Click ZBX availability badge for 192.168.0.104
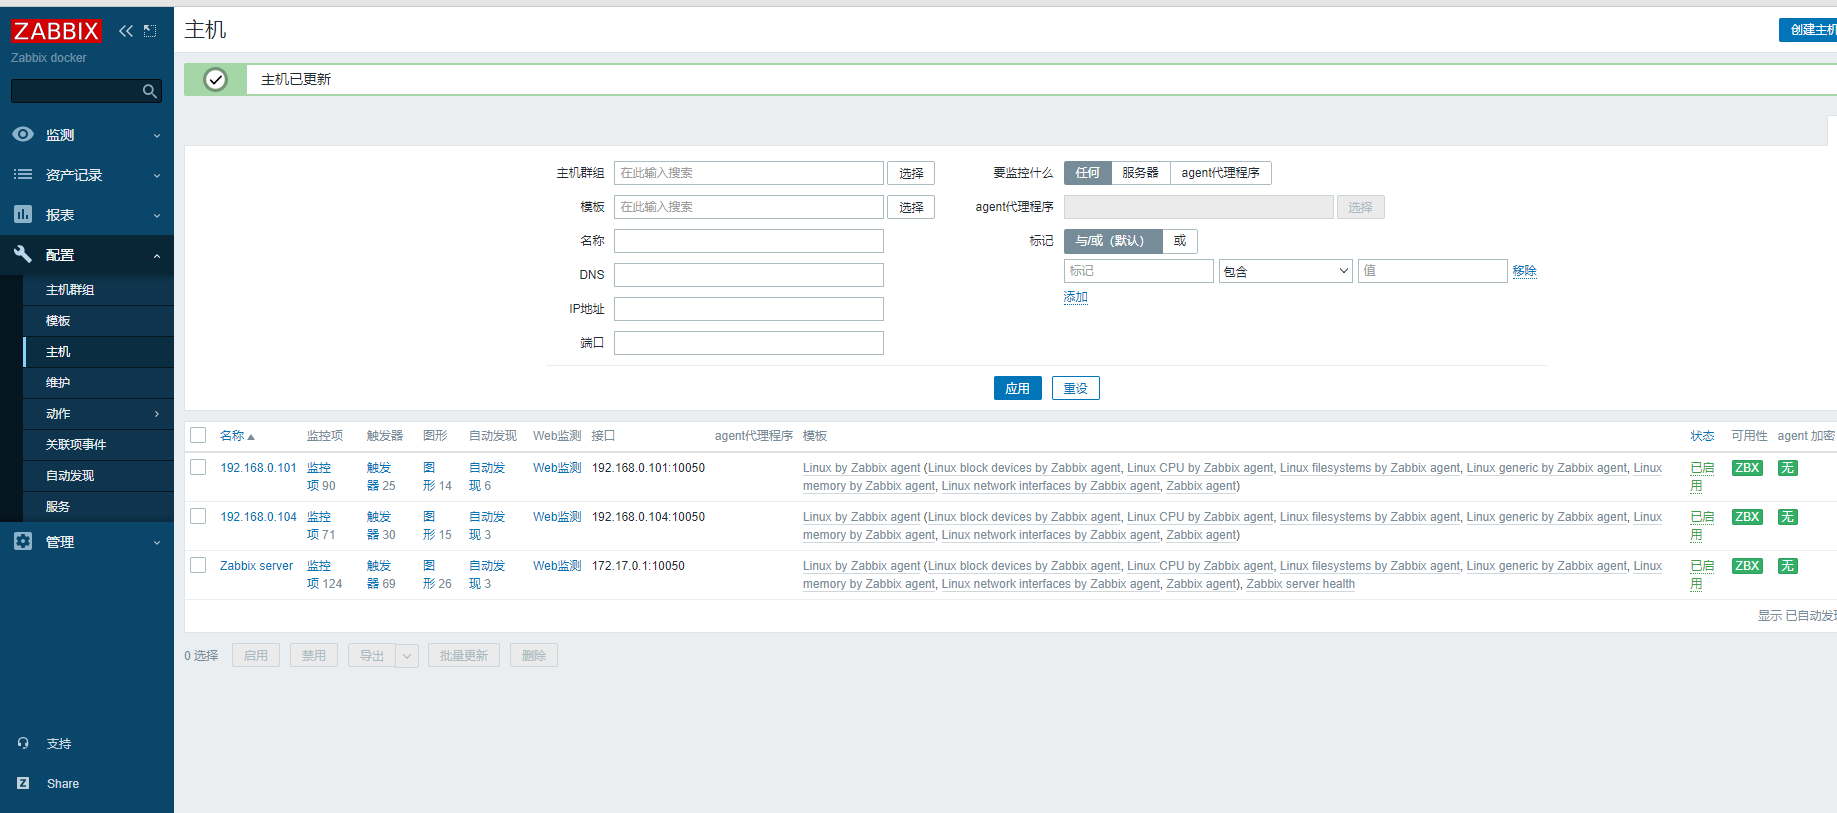Screen dimensions: 1837x813 [1747, 517]
